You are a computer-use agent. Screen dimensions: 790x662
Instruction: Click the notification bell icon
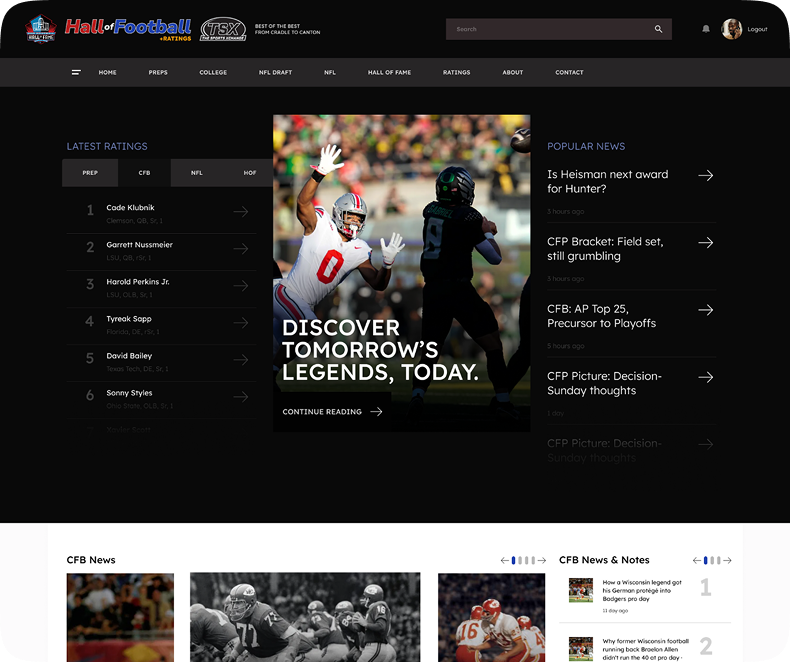click(706, 29)
